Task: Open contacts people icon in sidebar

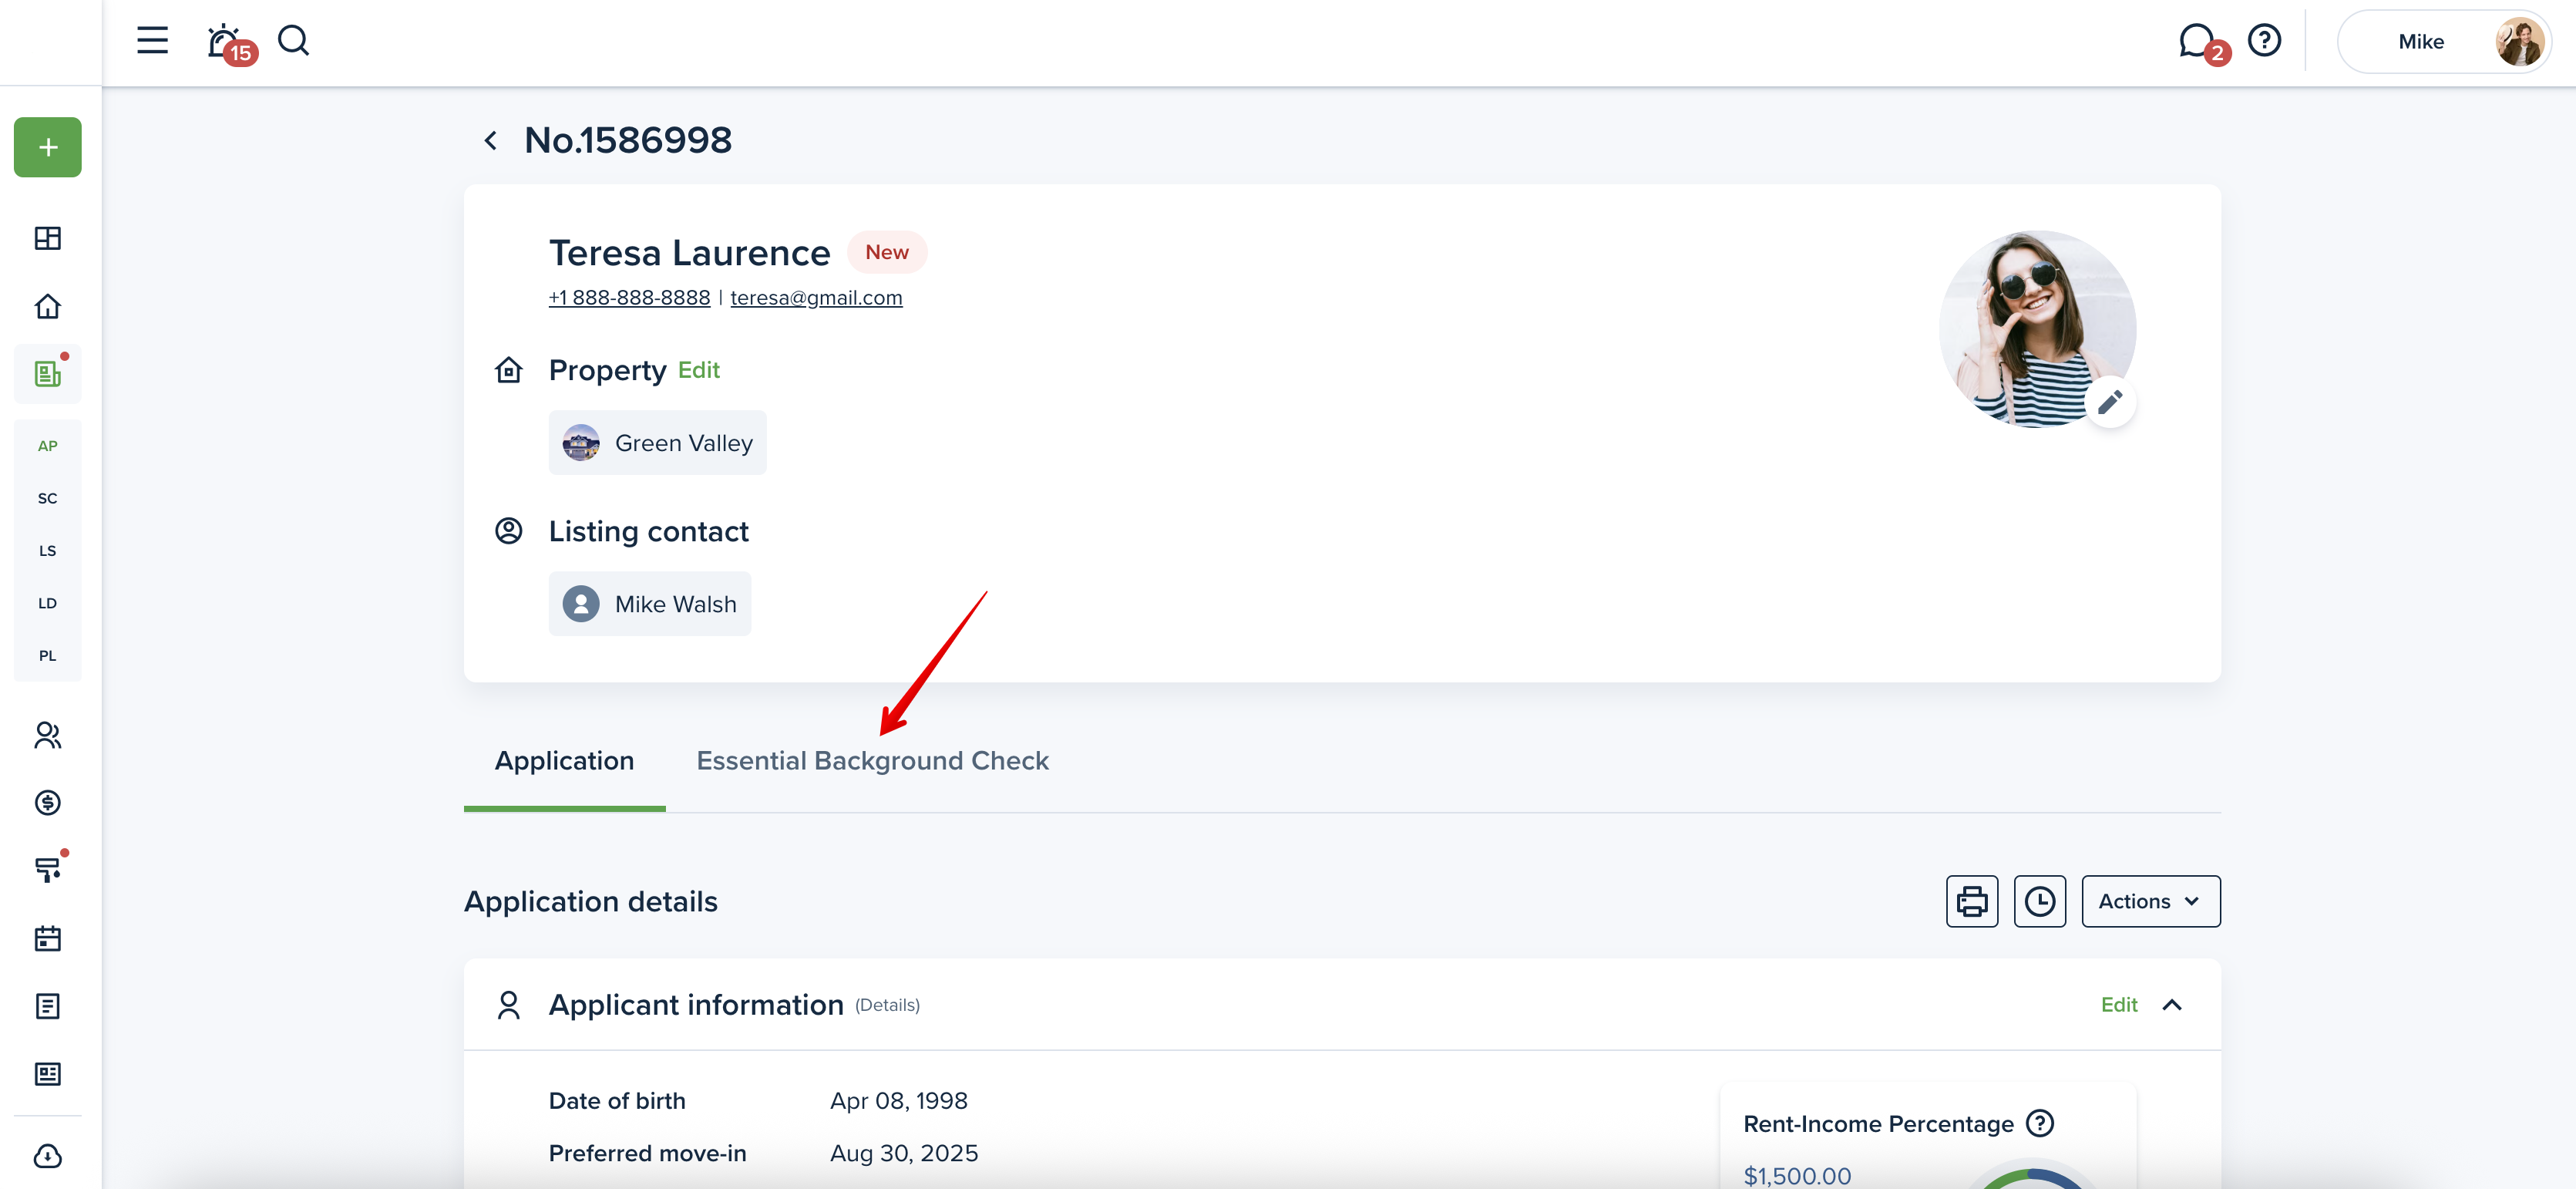Action: tap(48, 735)
